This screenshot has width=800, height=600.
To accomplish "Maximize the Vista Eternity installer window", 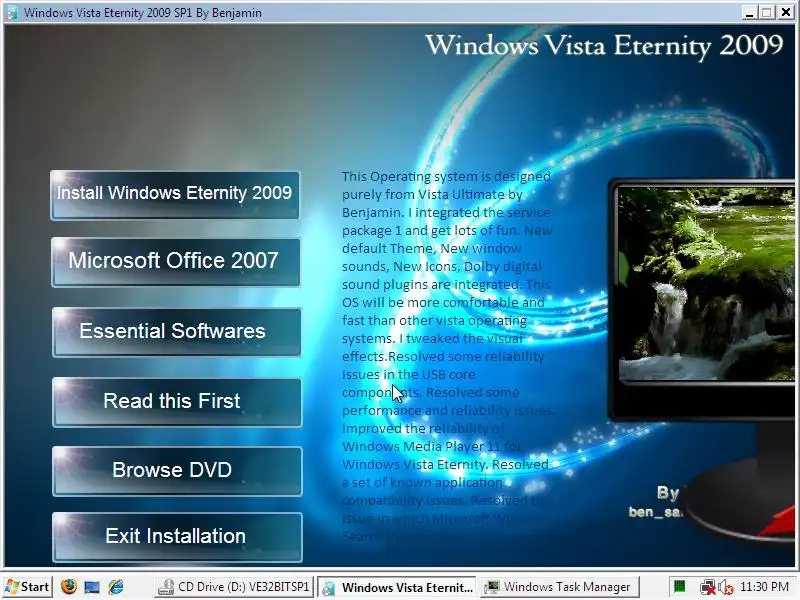I will pyautogui.click(x=766, y=12).
